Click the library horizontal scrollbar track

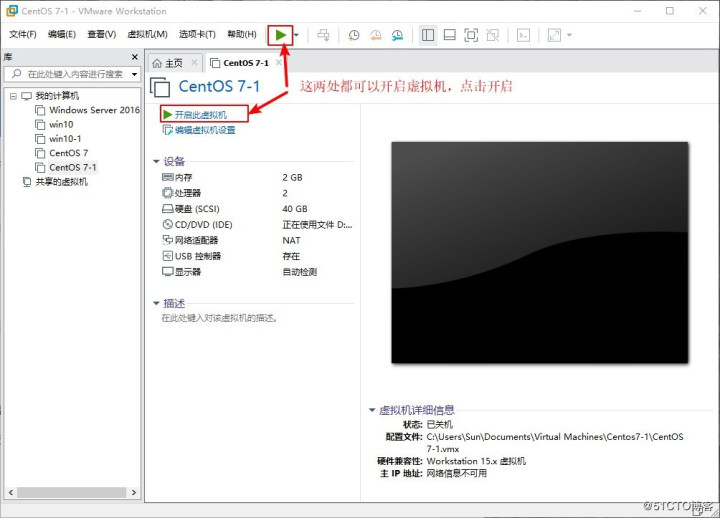(72, 492)
